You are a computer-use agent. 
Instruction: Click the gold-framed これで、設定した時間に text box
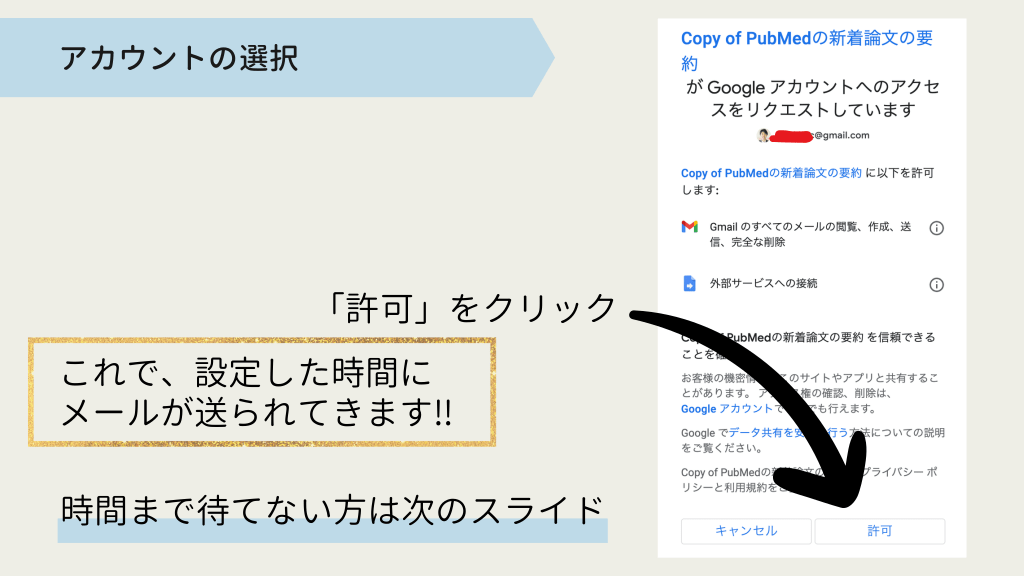point(262,392)
